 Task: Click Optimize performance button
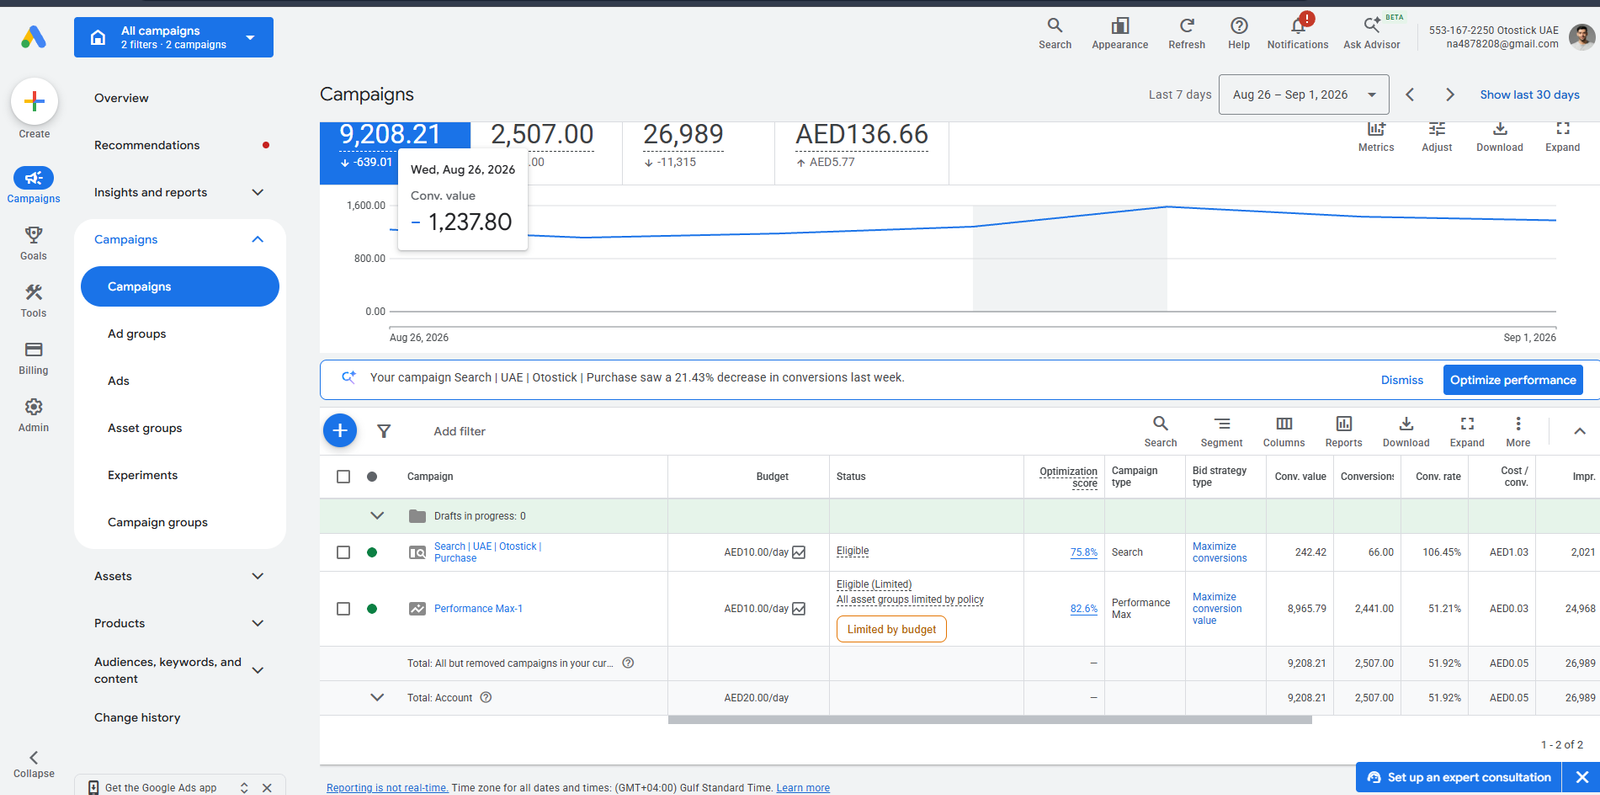[x=1513, y=380]
